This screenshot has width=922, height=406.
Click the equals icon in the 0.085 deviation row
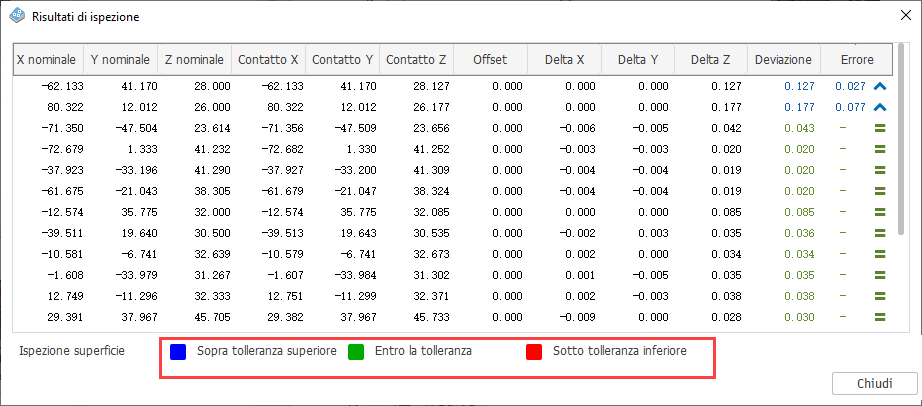coord(880,212)
